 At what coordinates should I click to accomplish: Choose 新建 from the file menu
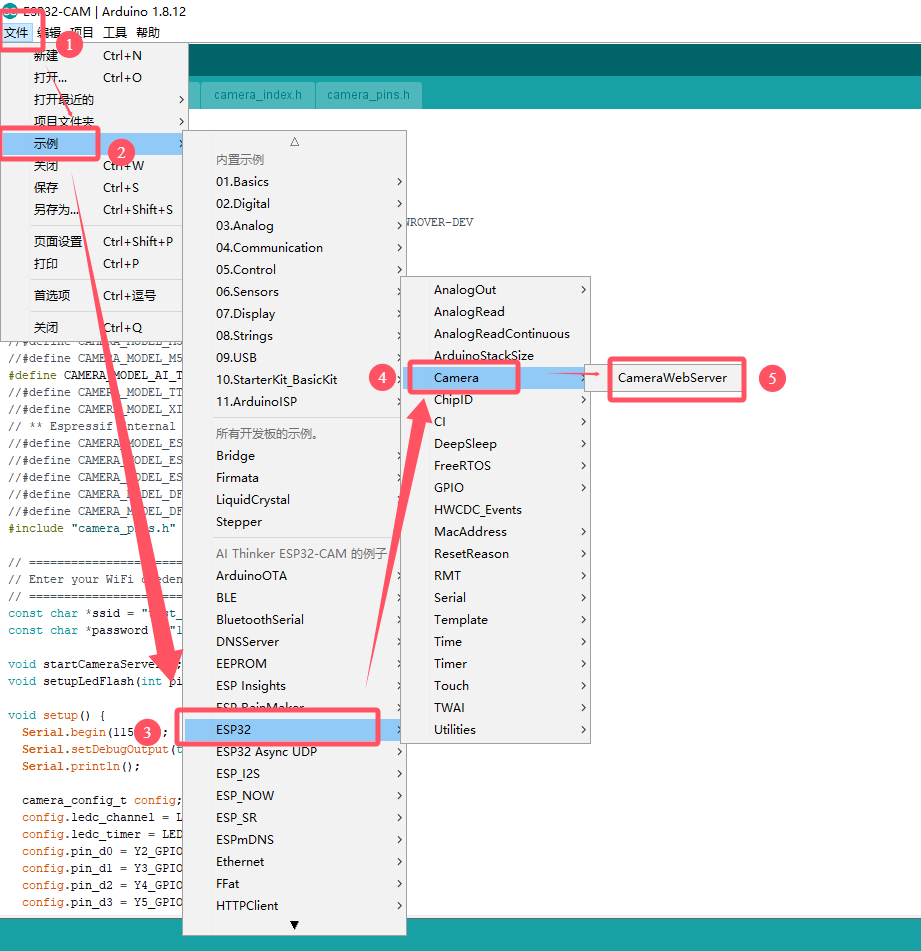(x=94, y=56)
